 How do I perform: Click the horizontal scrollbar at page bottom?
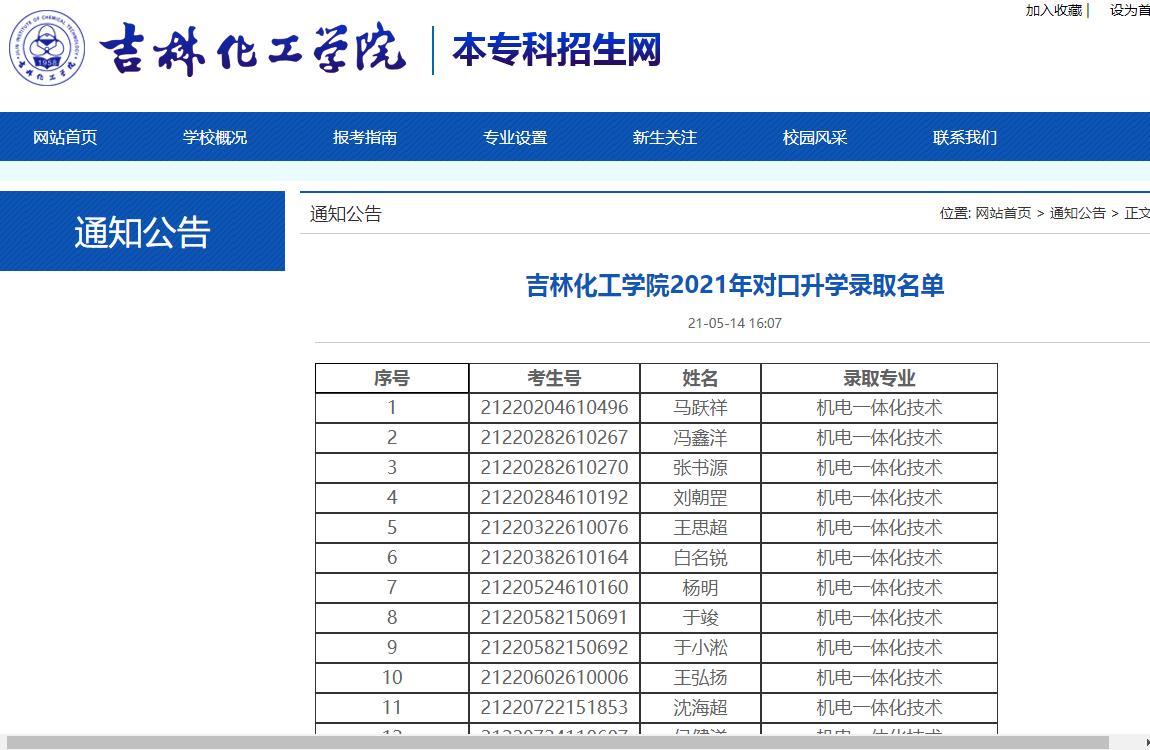click(557, 743)
